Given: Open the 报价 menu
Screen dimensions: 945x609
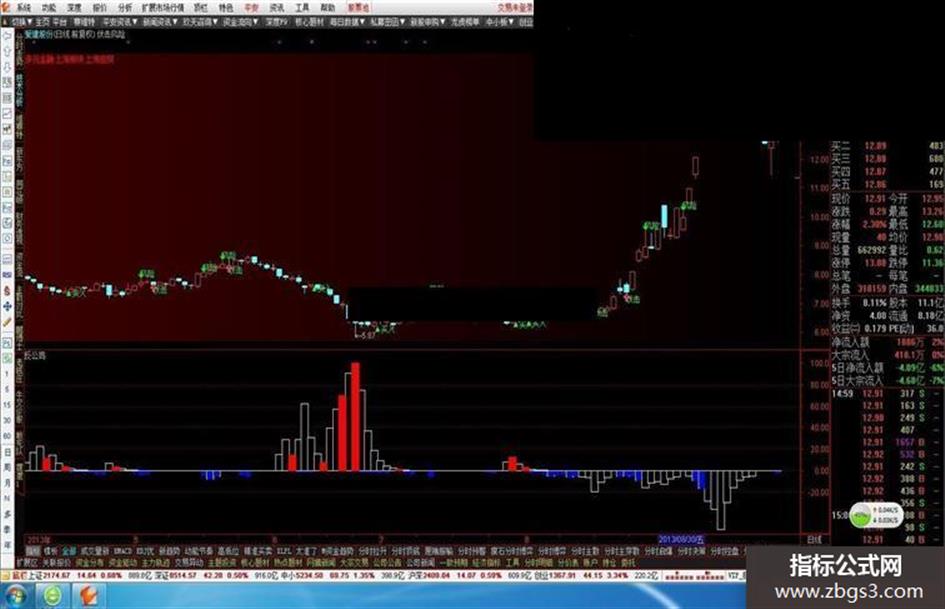Looking at the screenshot, I should click(x=99, y=8).
